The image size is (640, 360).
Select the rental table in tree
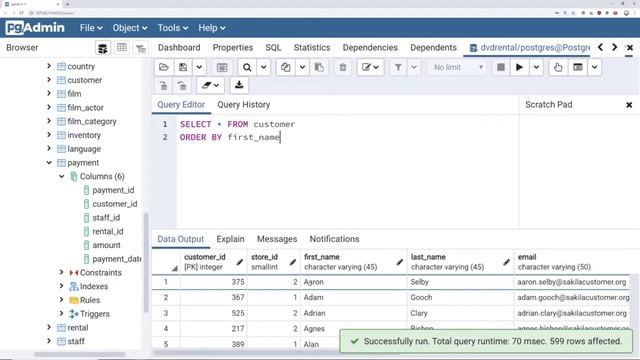(78, 328)
